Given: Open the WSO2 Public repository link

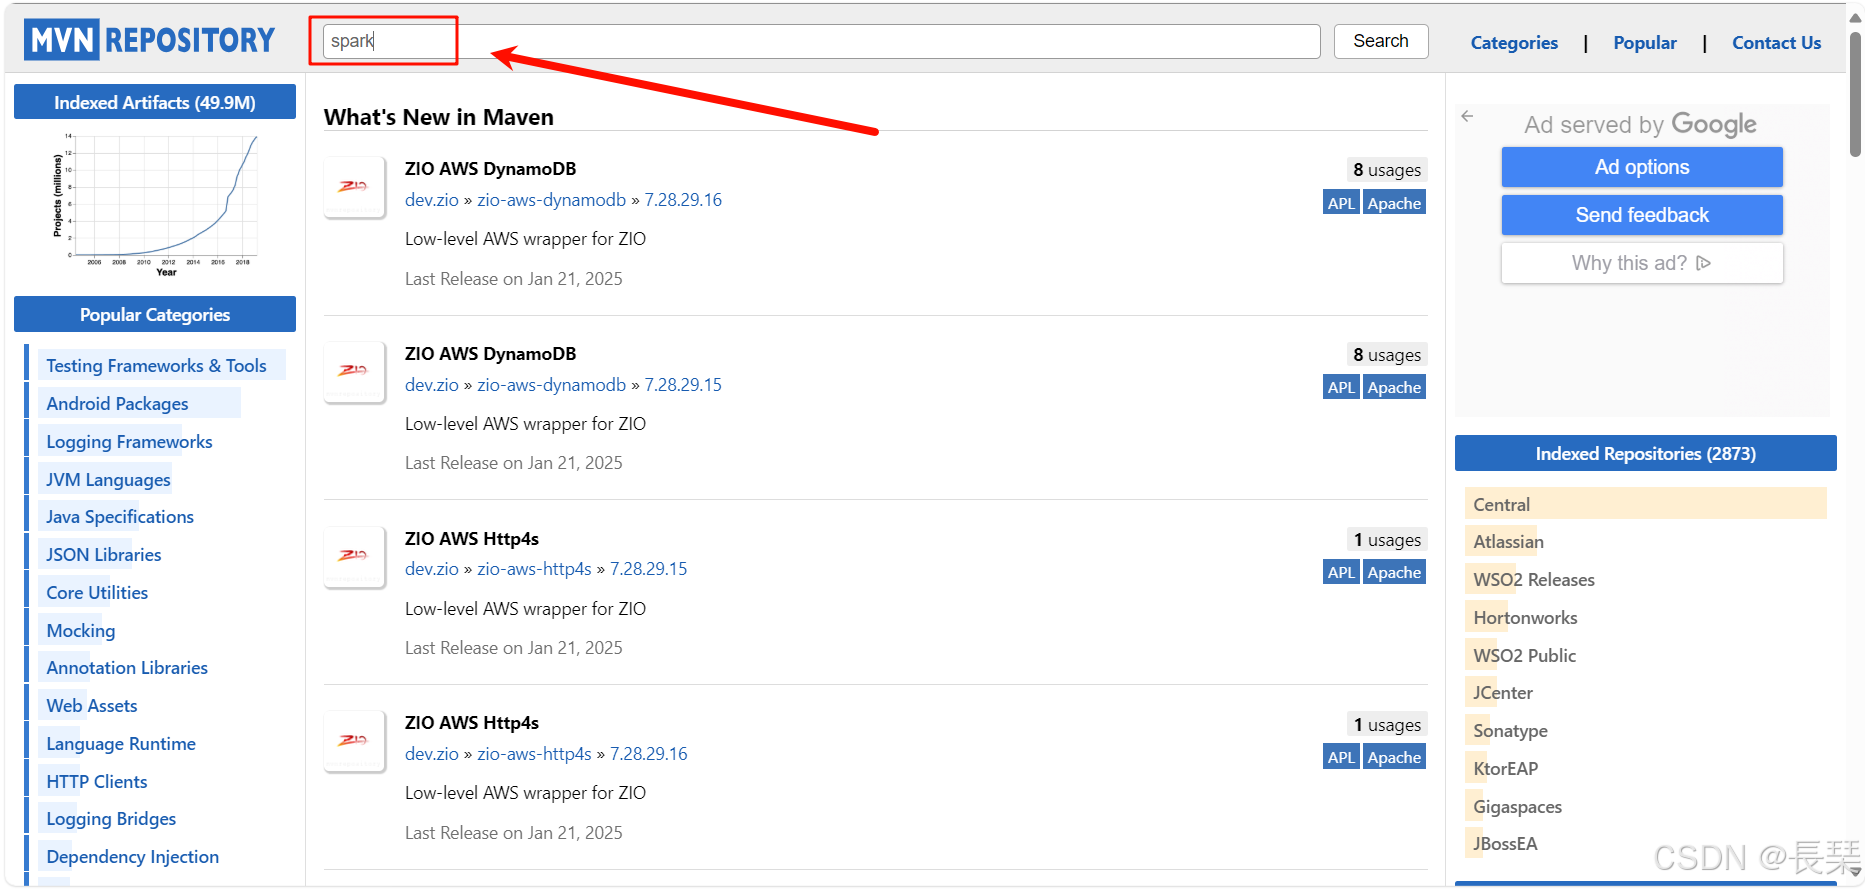Looking at the screenshot, I should pyautogui.click(x=1524, y=656).
